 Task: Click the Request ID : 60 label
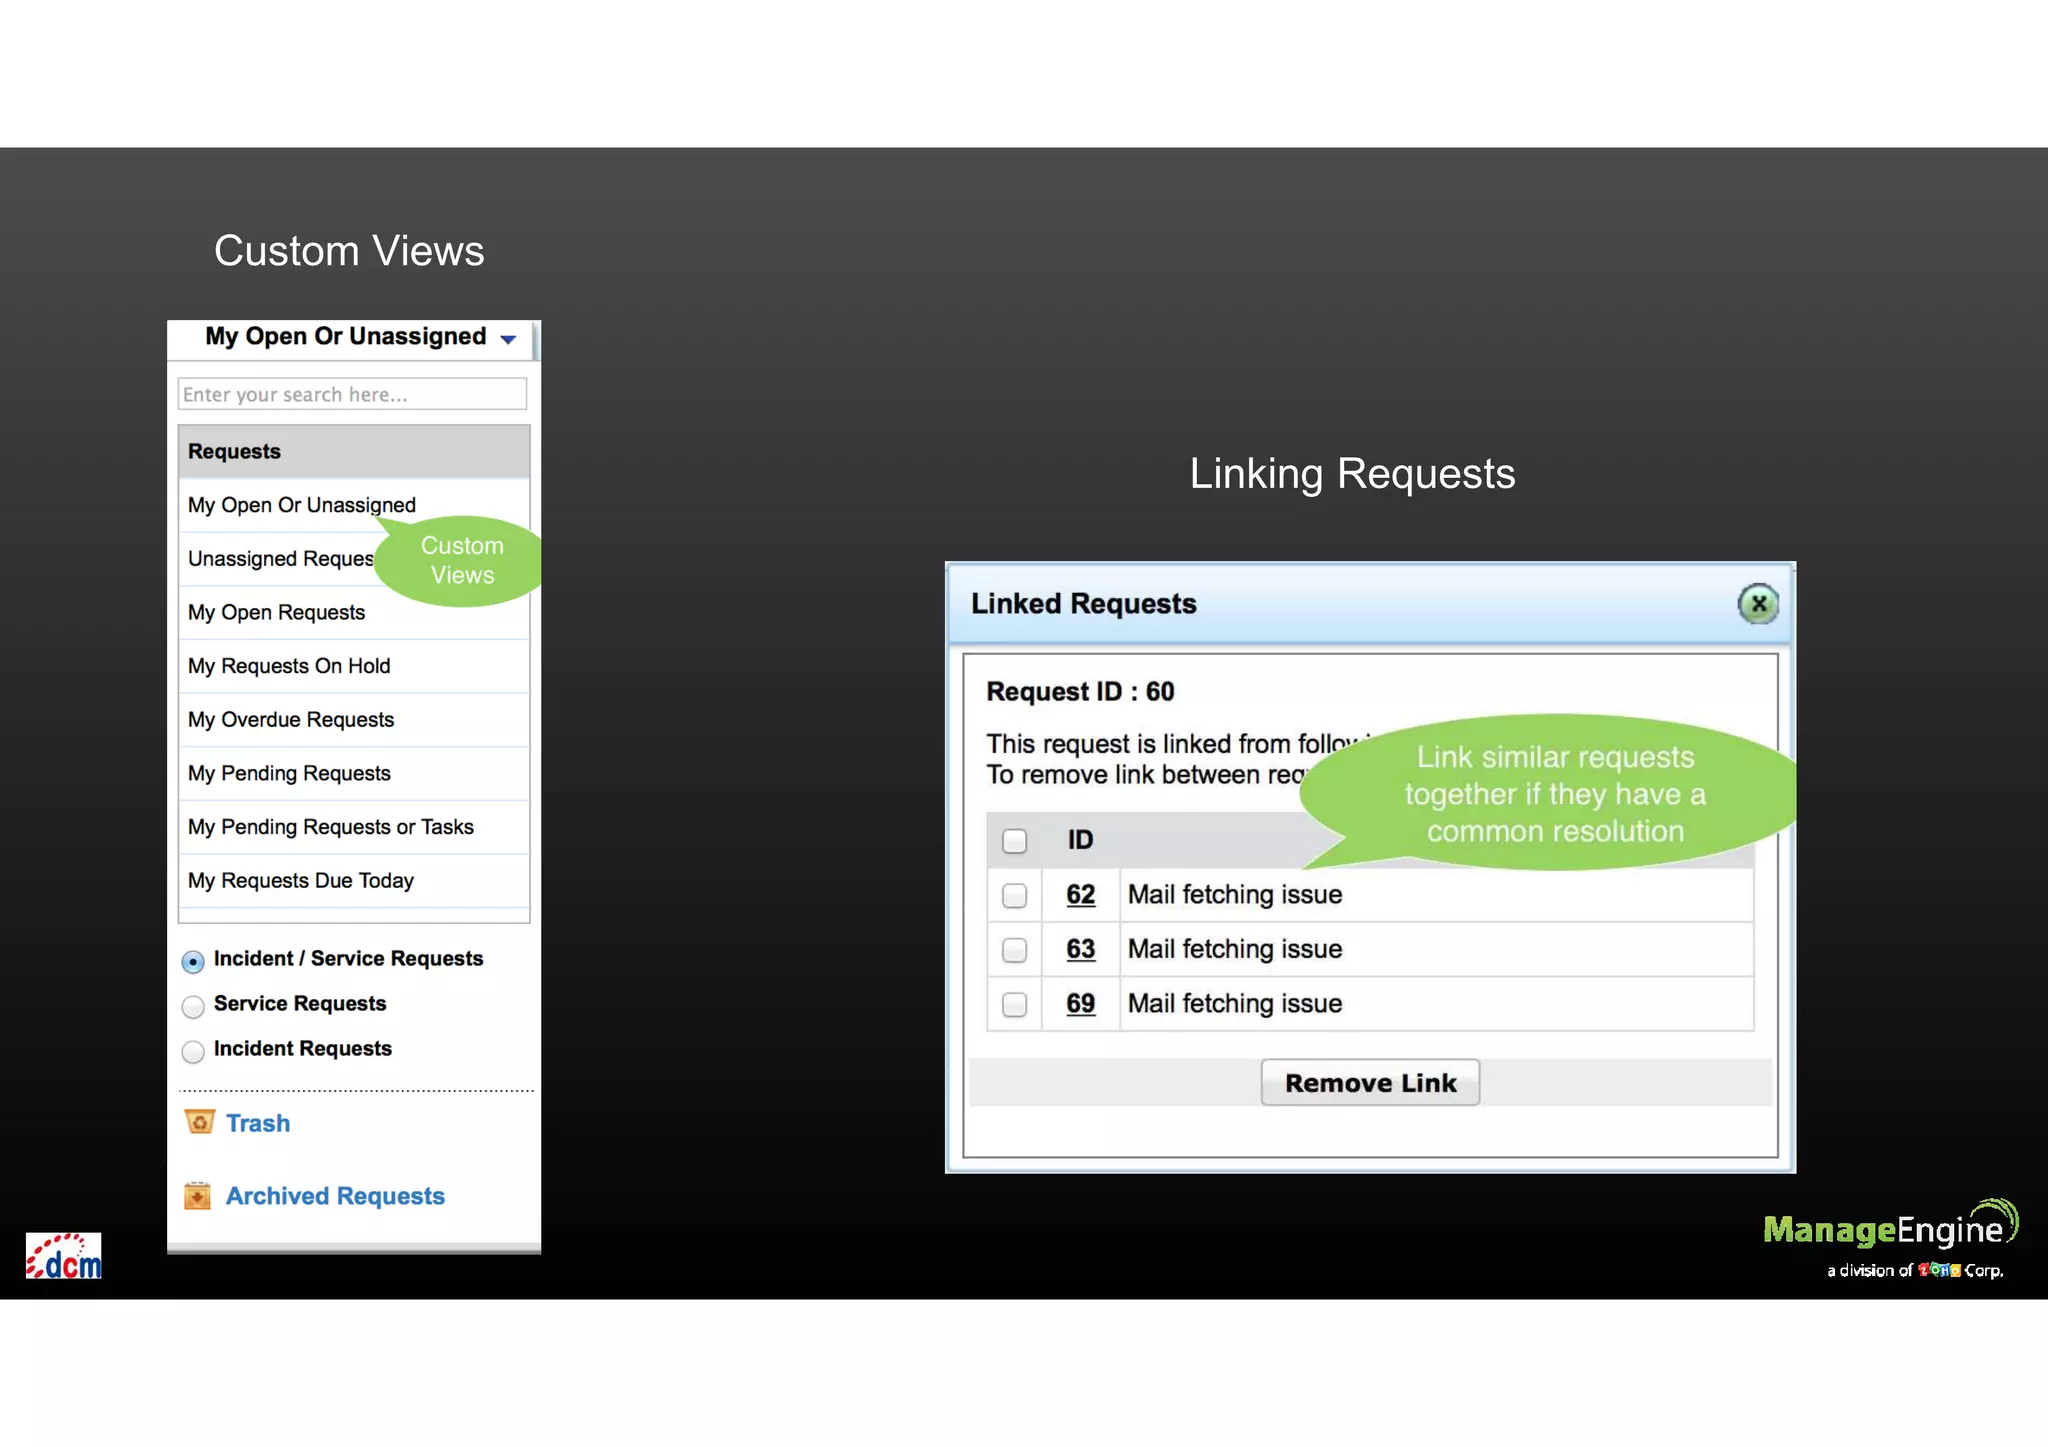click(1080, 692)
